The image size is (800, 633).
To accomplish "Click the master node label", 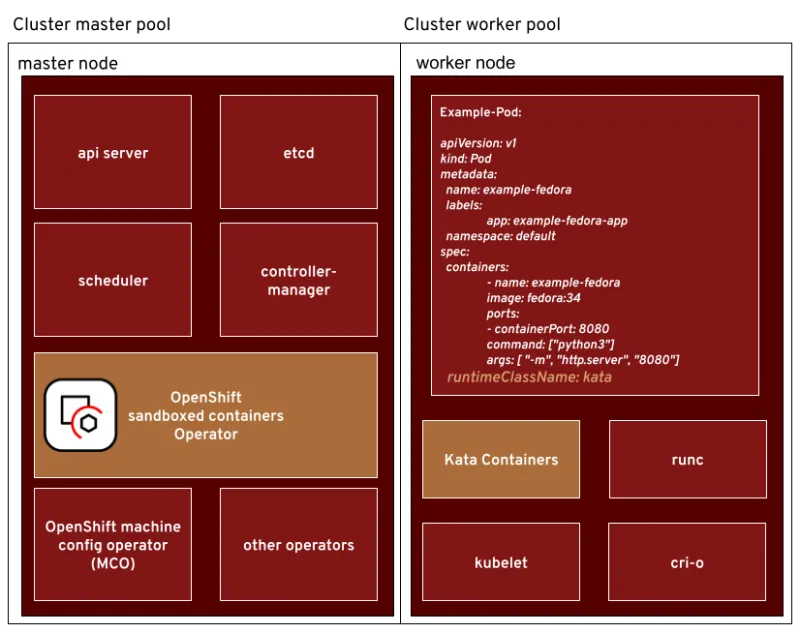I will [x=67, y=63].
